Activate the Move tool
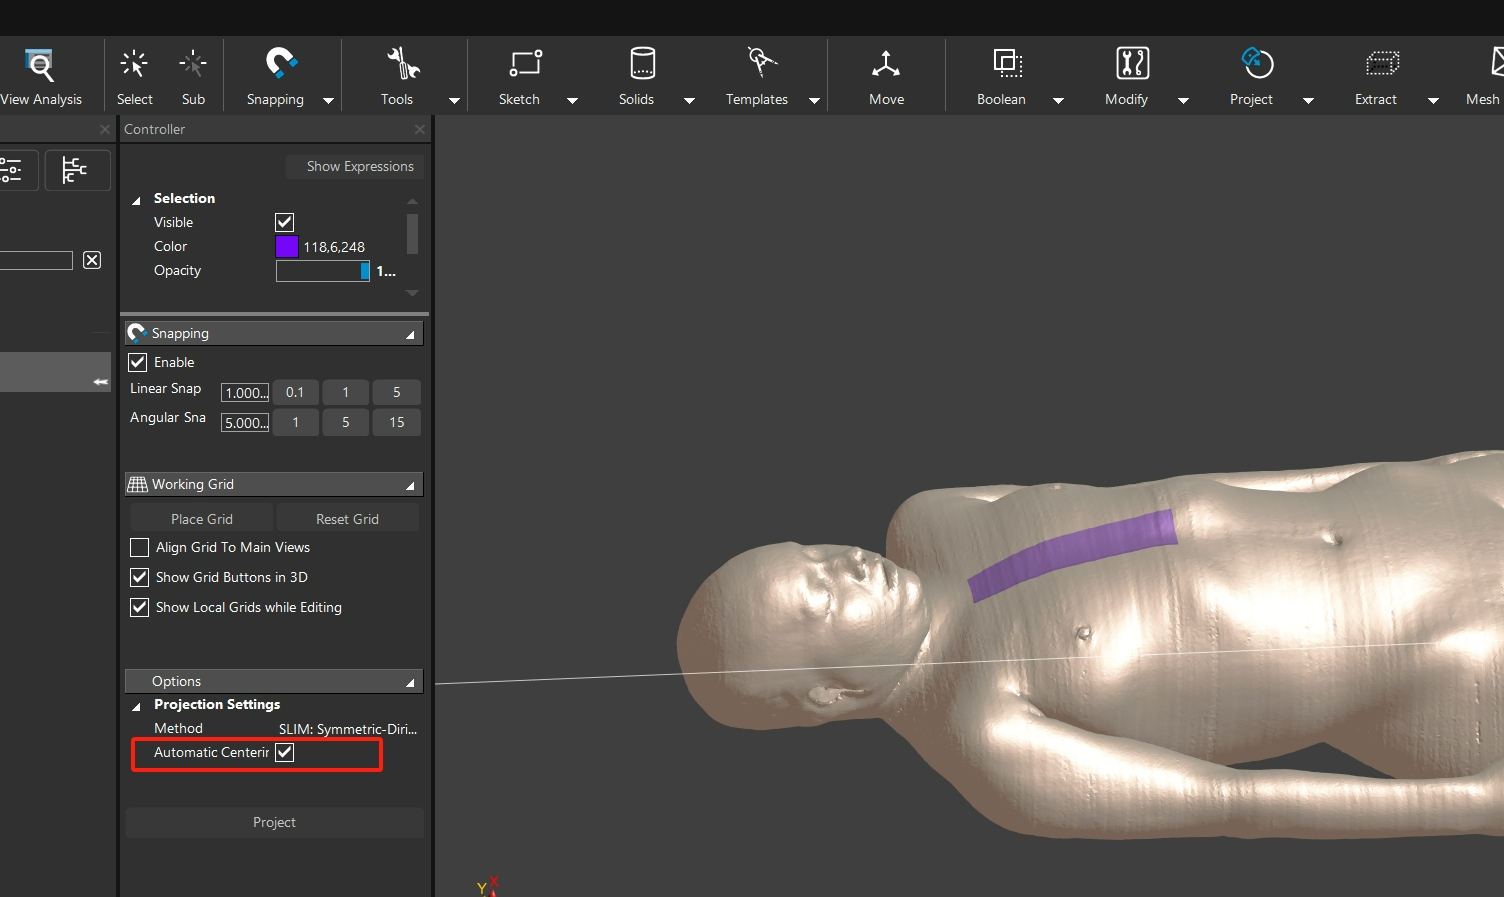This screenshot has width=1504, height=897. [x=885, y=65]
